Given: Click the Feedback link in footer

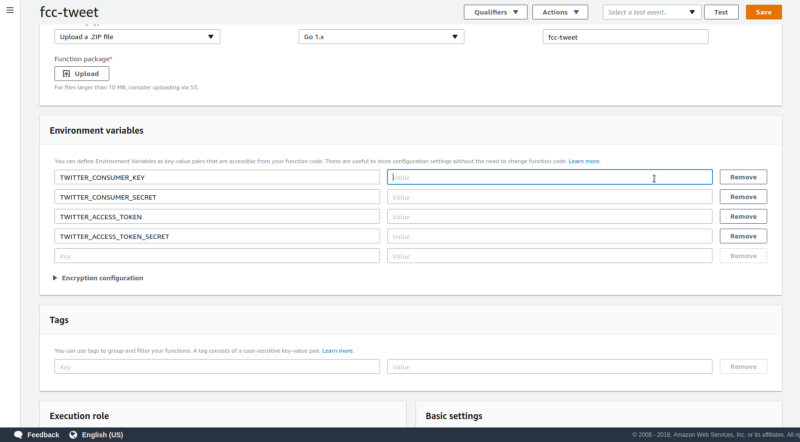Looking at the screenshot, I should pos(43,435).
